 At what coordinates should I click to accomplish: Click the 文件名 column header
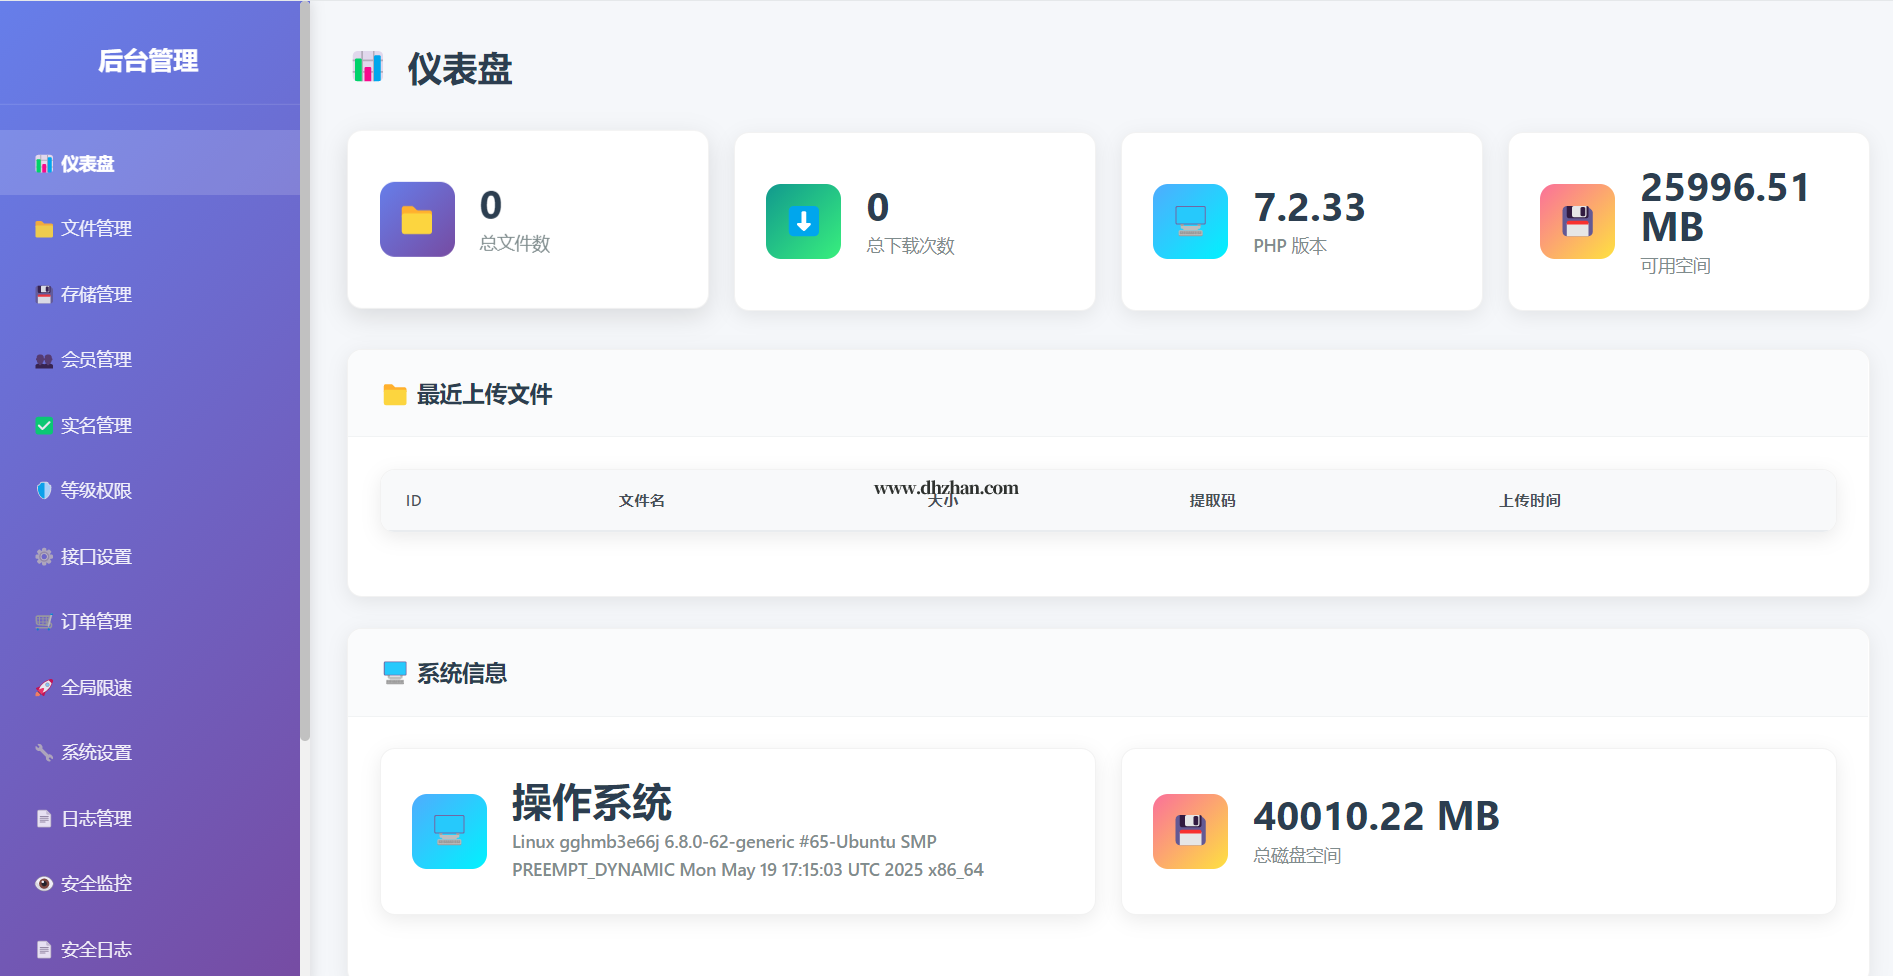tap(641, 501)
